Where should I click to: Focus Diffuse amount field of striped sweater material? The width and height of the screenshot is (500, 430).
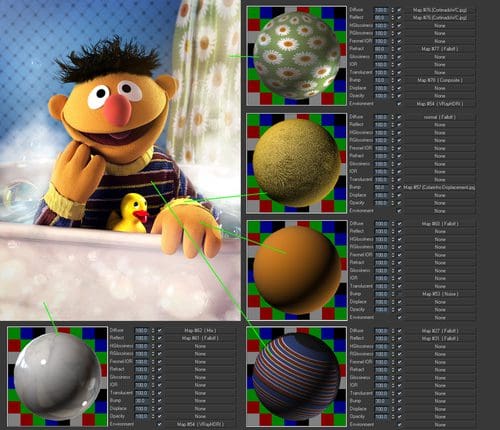pyautogui.click(x=381, y=331)
